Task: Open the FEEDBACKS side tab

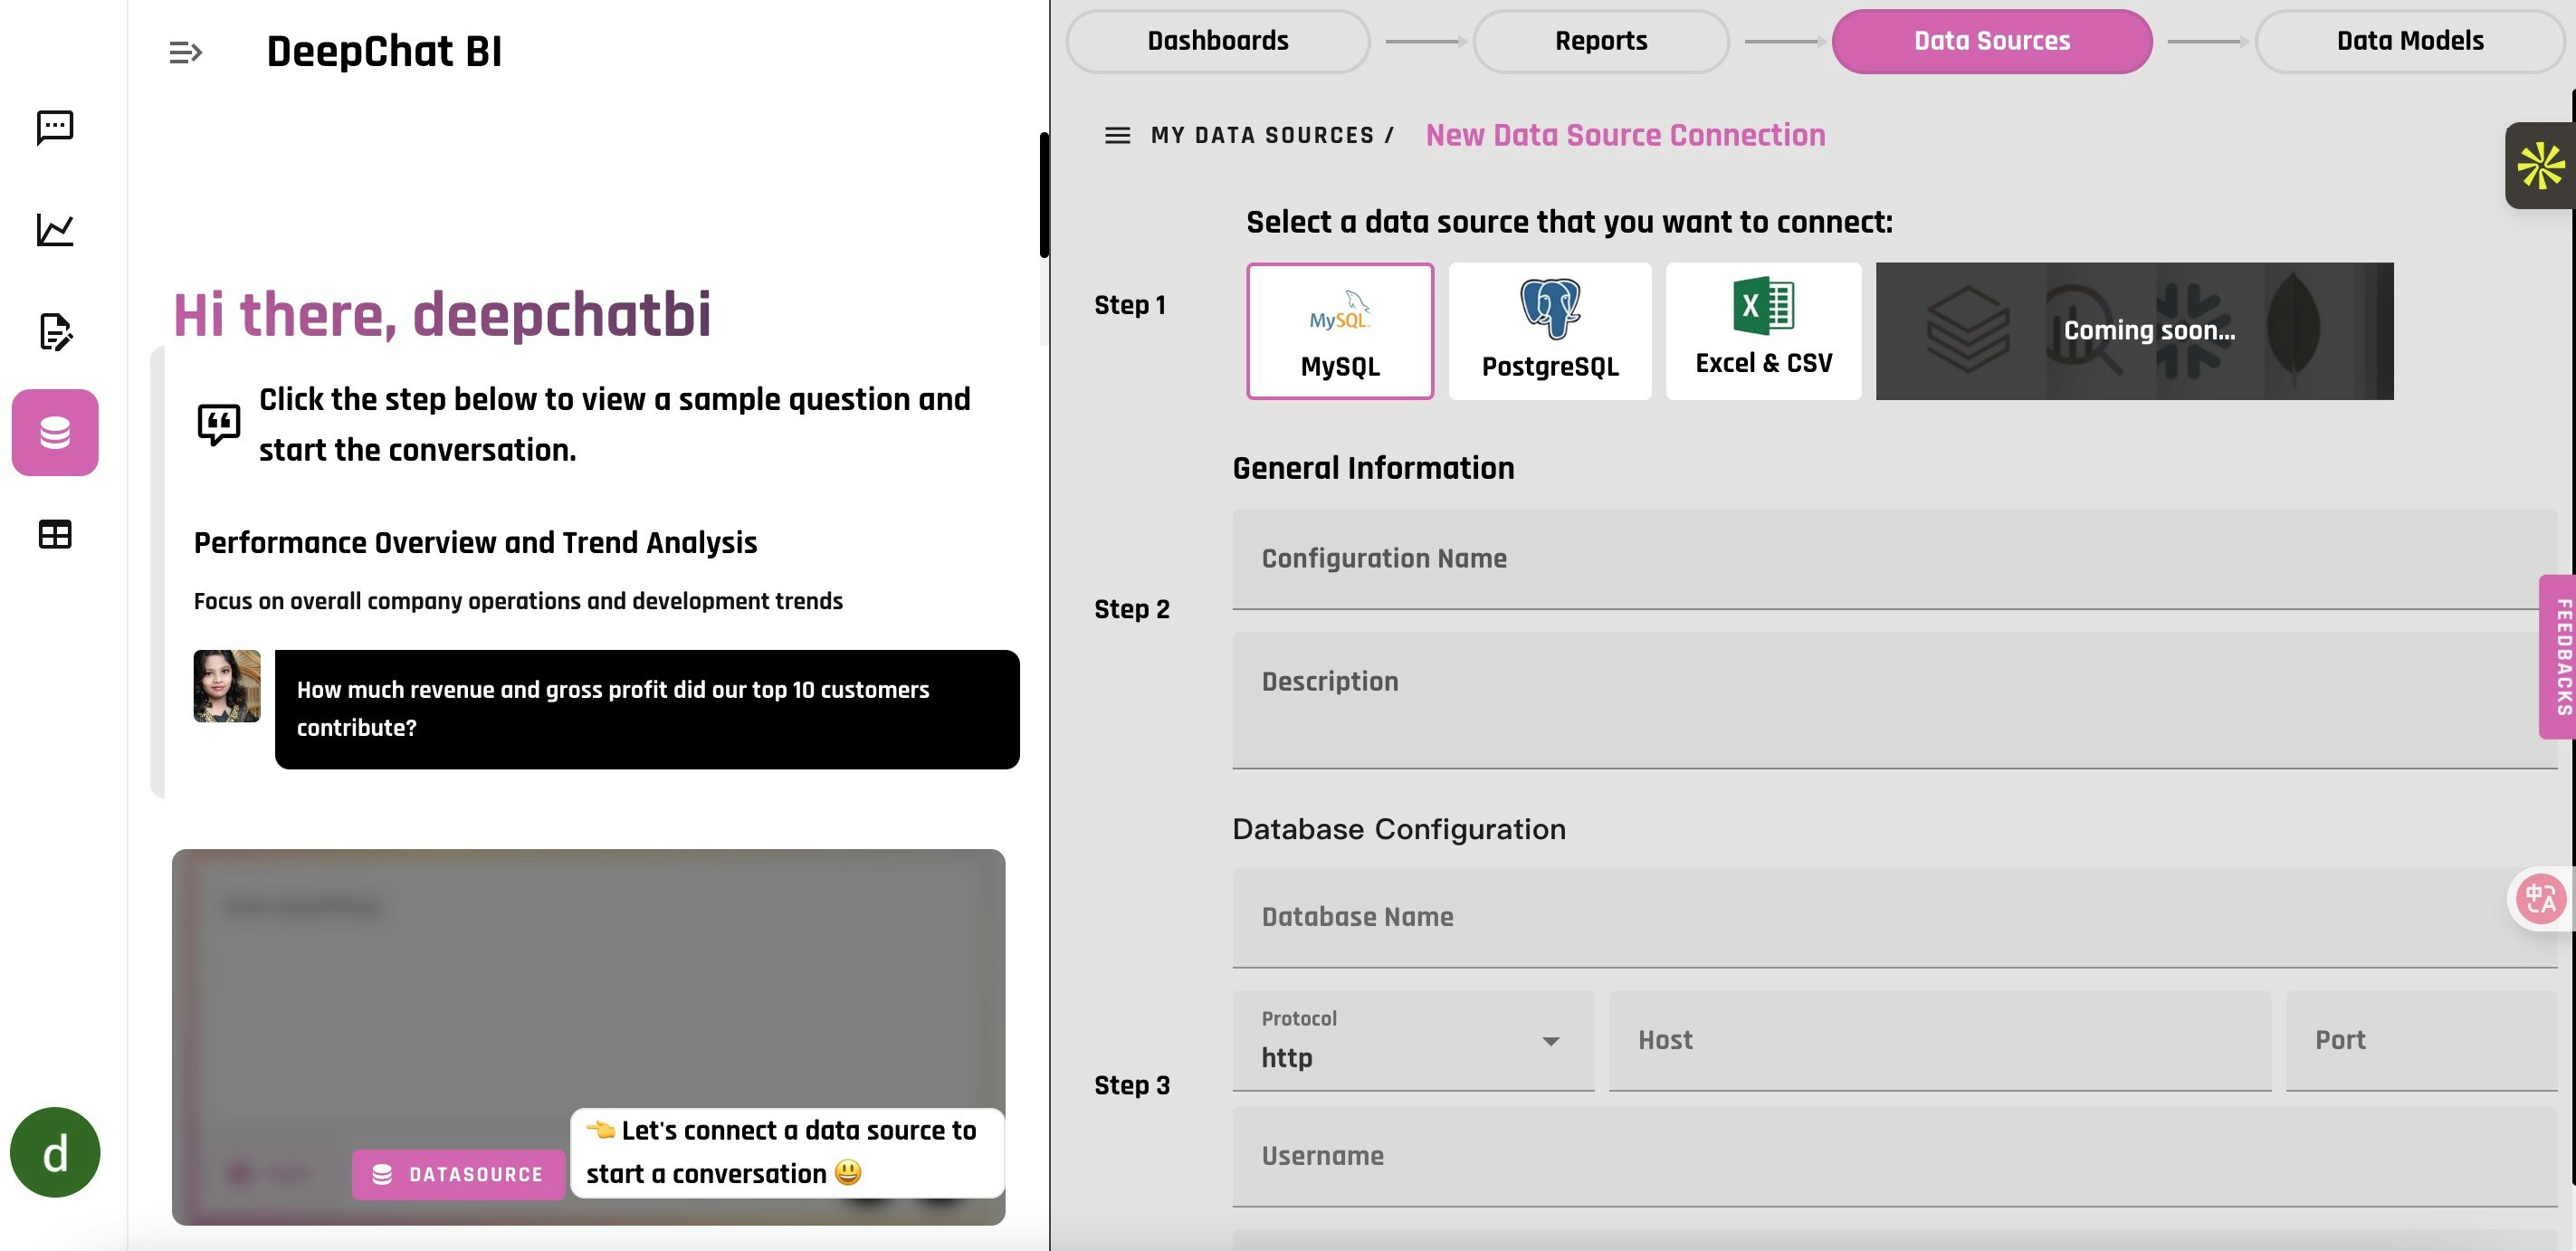Action: click(2556, 656)
